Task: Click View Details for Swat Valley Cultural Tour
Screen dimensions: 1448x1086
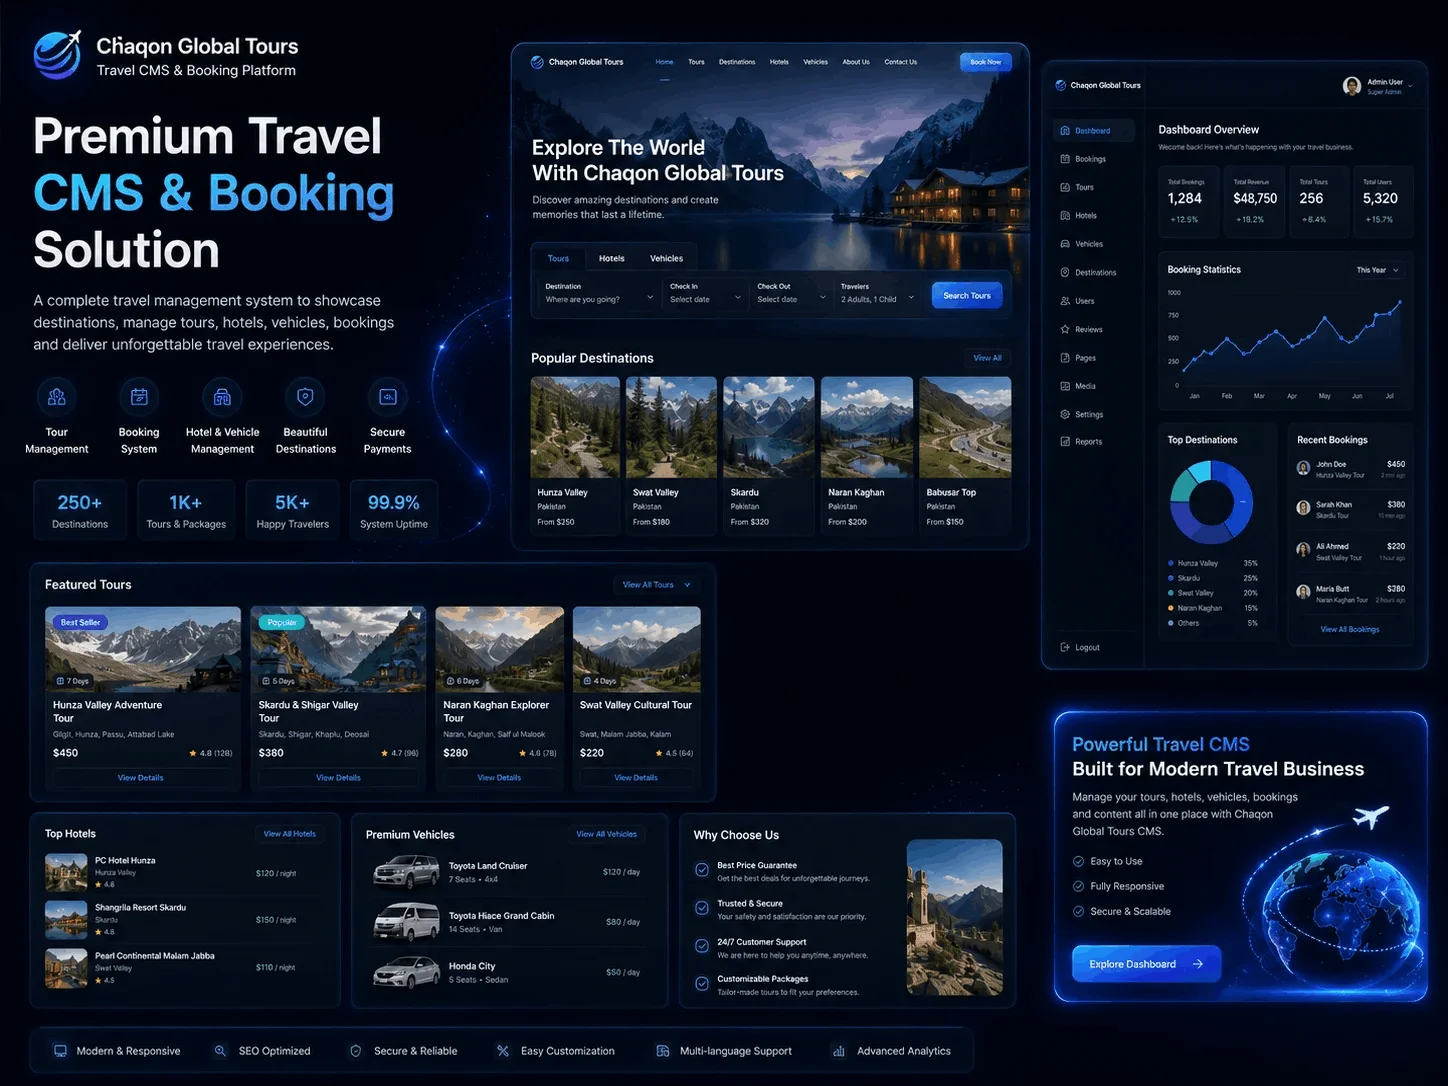Action: [636, 777]
